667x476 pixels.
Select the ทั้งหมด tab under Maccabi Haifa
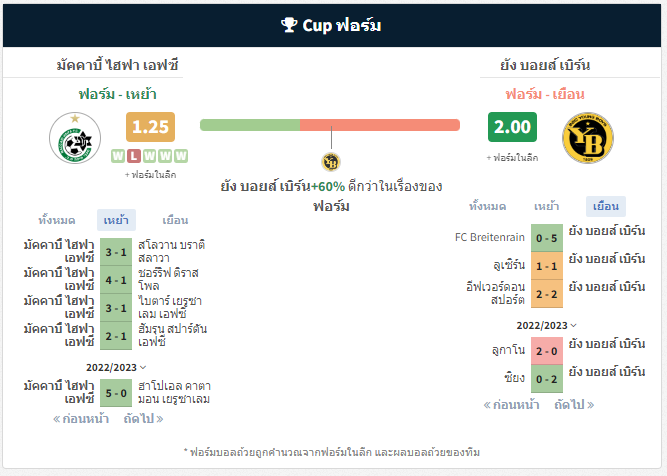[x=57, y=220]
